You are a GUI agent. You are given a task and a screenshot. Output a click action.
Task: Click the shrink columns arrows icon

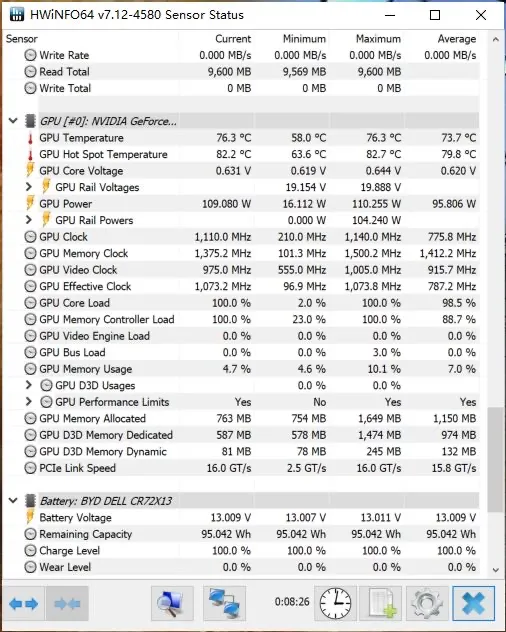pos(67,603)
